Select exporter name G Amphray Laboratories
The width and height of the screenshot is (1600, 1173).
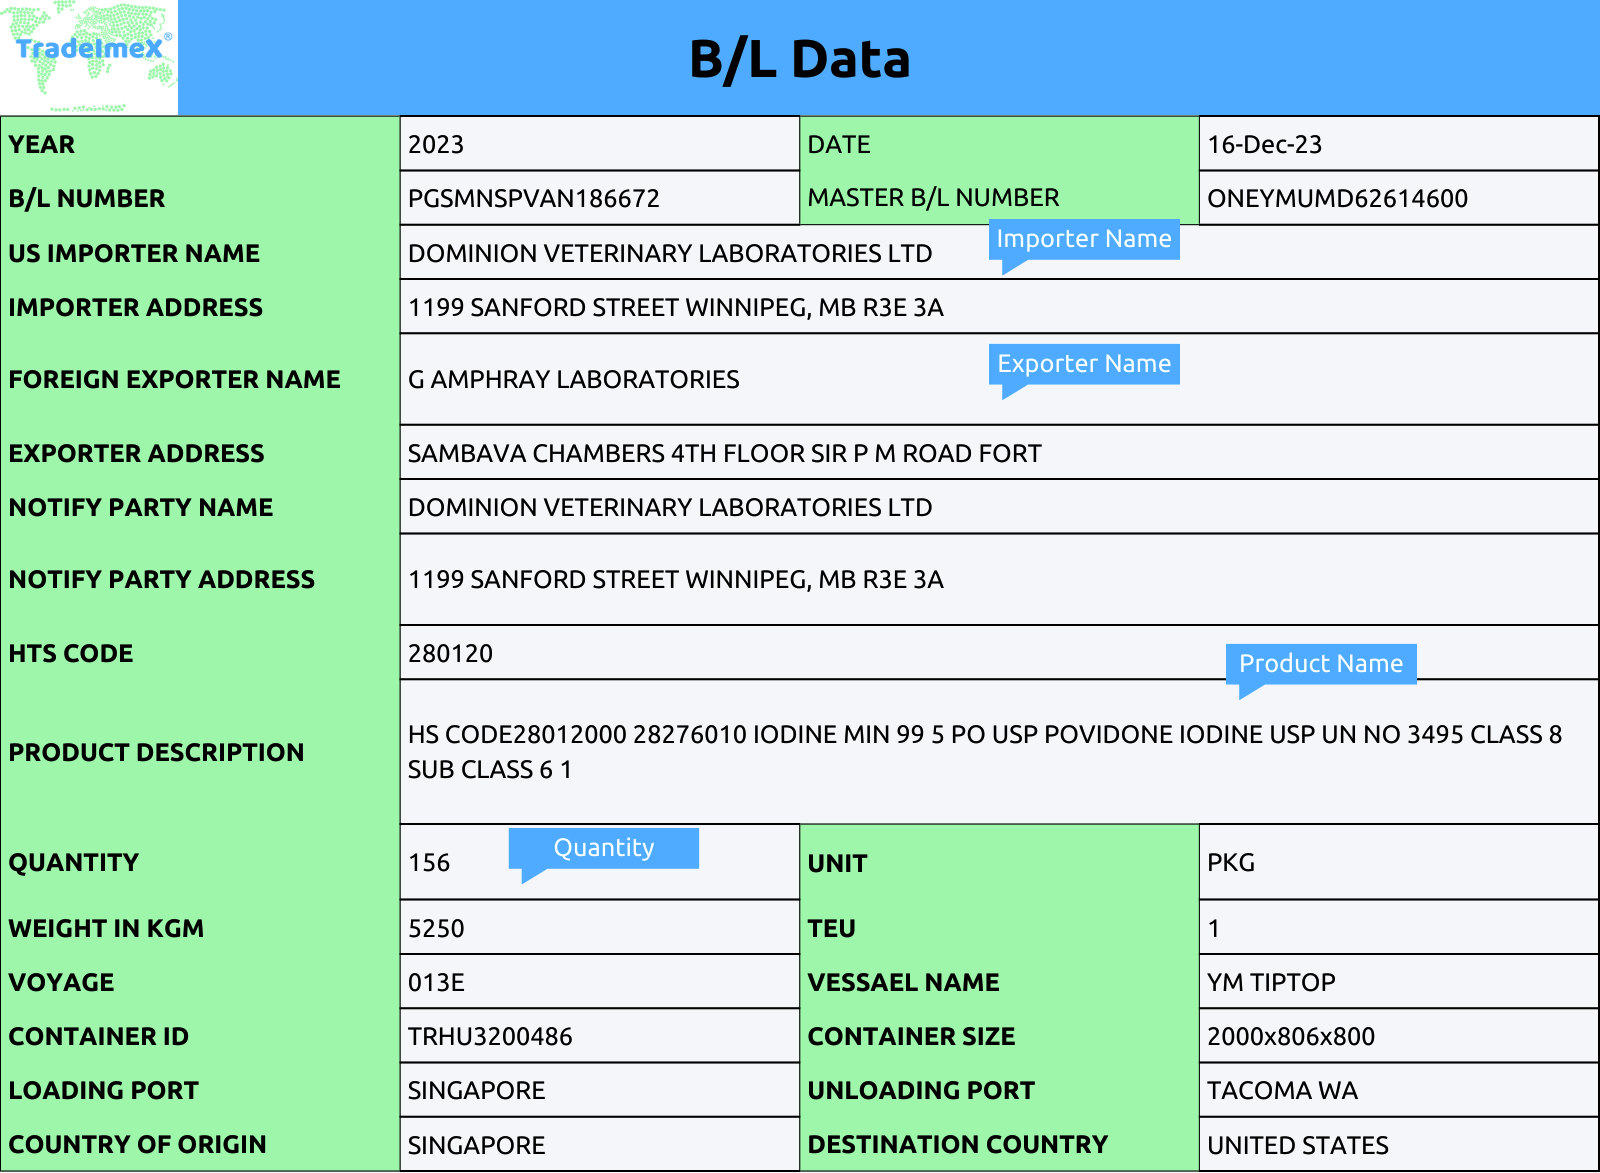[574, 380]
